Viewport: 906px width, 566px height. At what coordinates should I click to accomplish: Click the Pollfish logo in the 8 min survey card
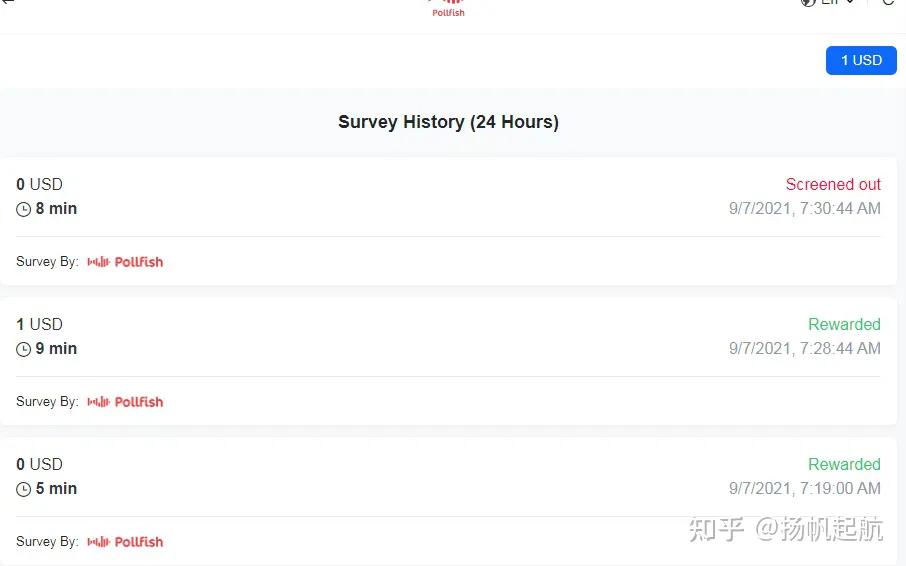[x=125, y=262]
